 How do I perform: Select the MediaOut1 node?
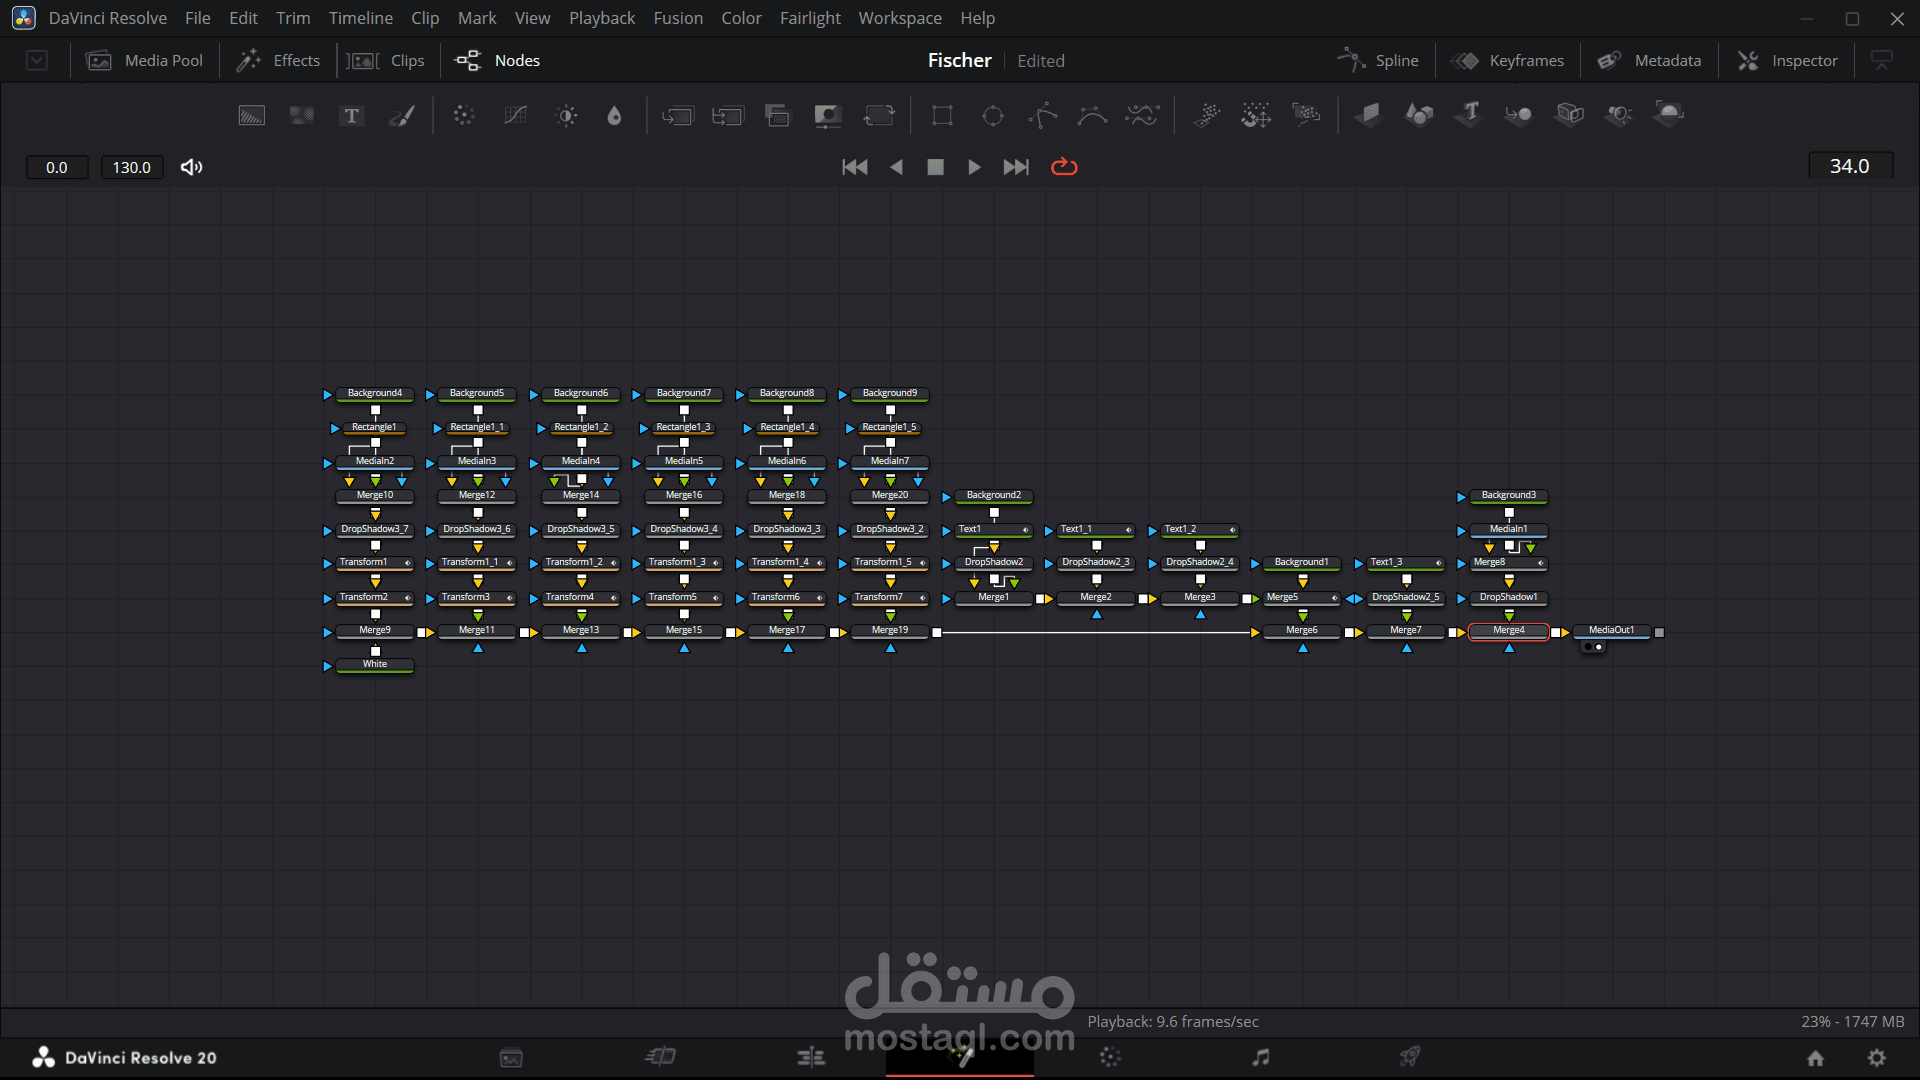tap(1611, 631)
